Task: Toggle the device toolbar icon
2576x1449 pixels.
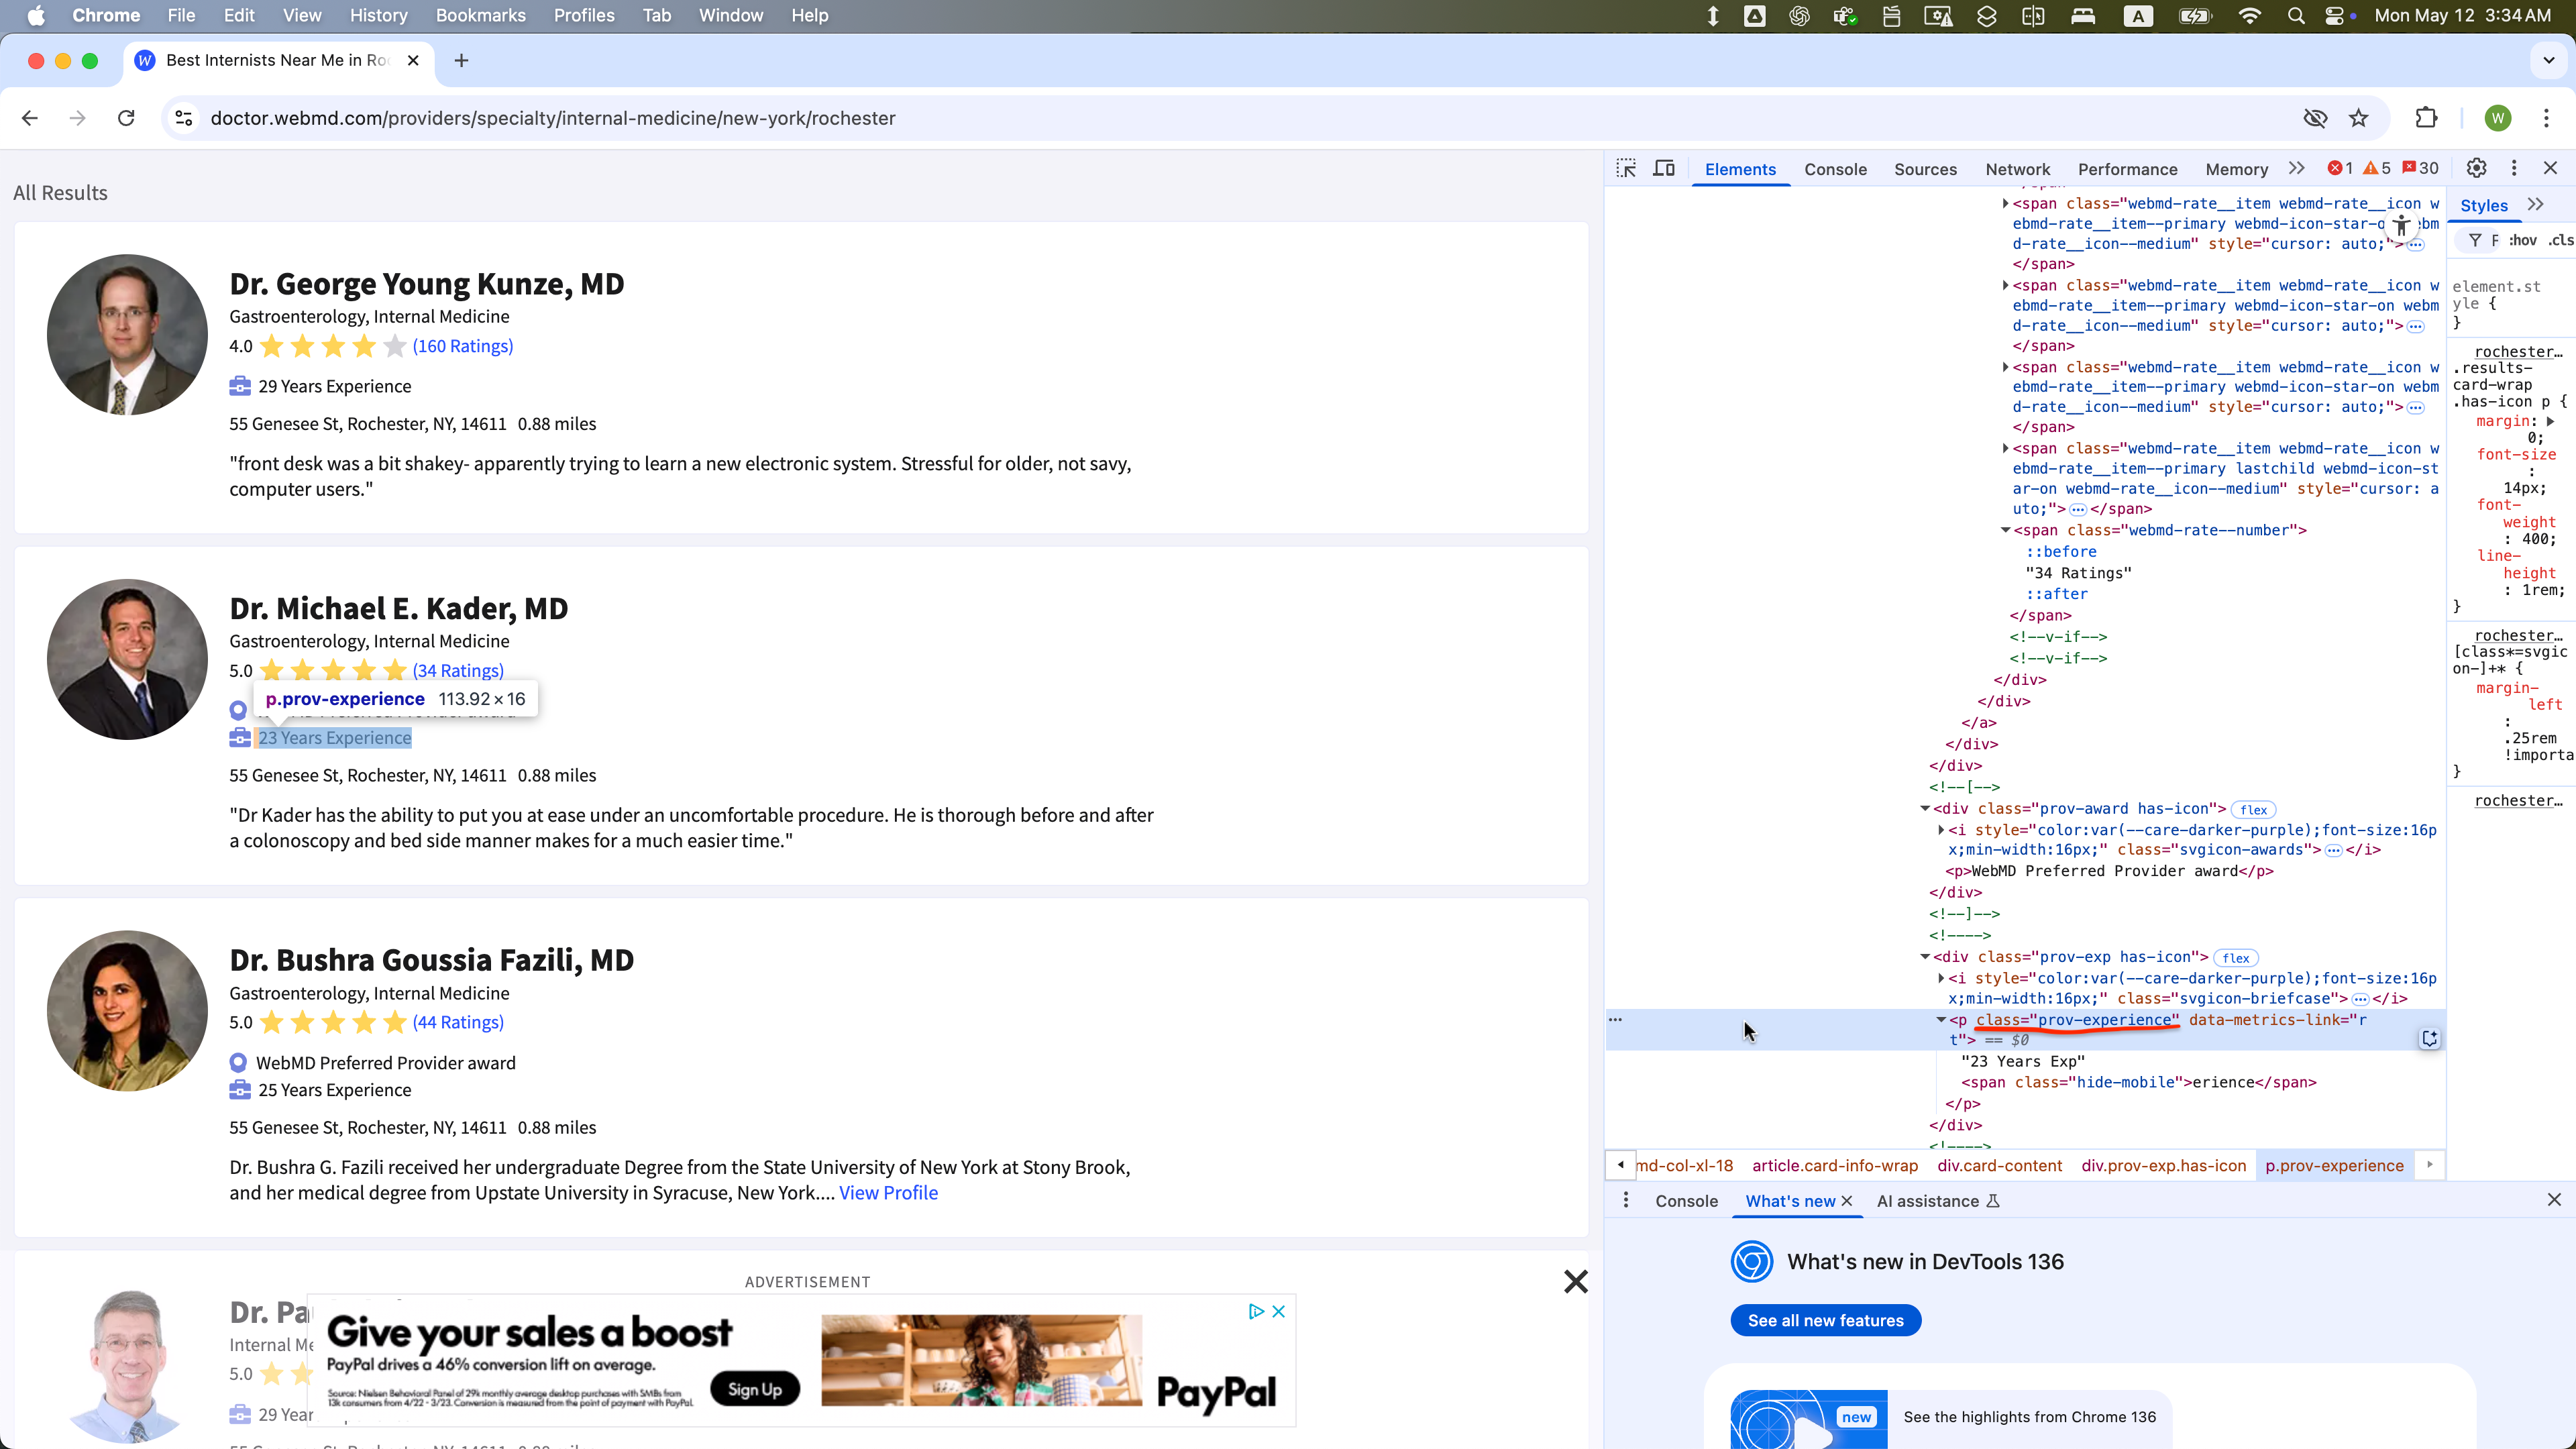Action: click(x=1664, y=168)
